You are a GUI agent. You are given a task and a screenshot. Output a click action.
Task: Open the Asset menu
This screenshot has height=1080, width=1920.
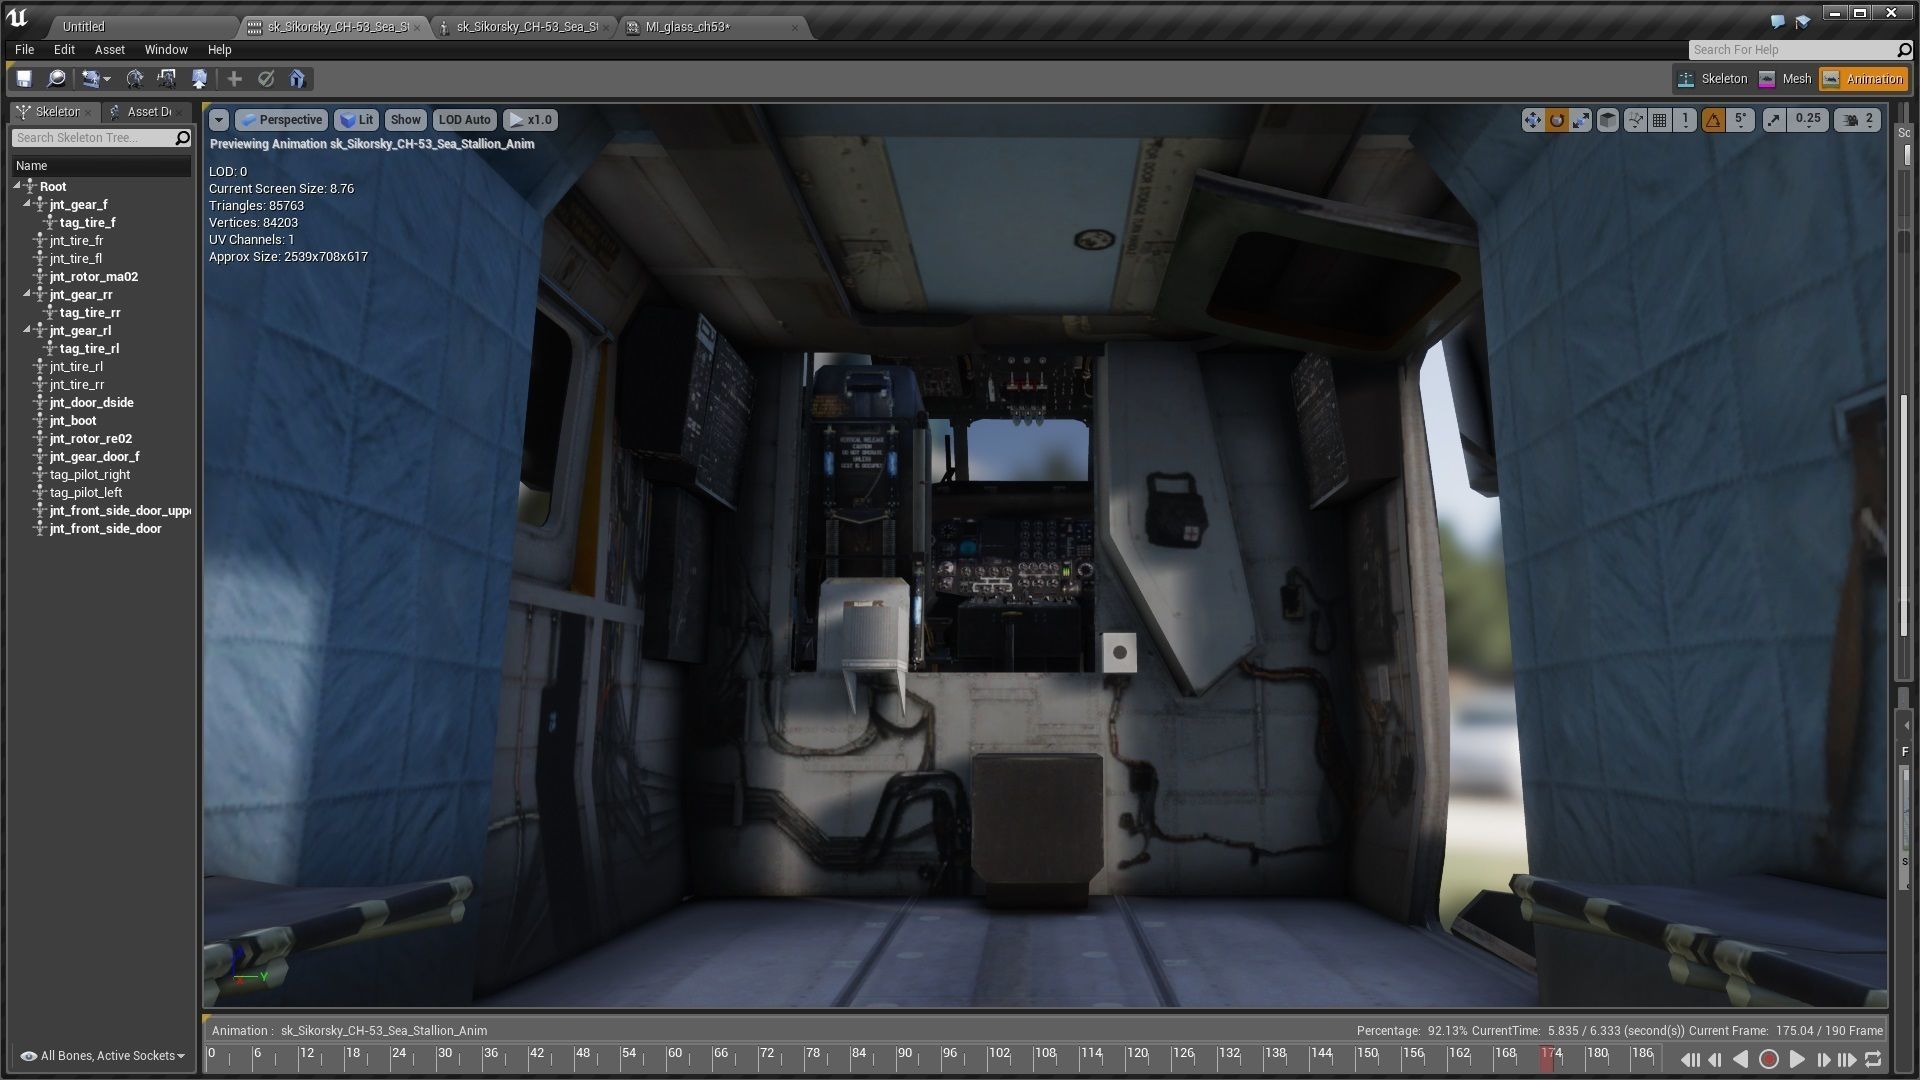click(109, 49)
